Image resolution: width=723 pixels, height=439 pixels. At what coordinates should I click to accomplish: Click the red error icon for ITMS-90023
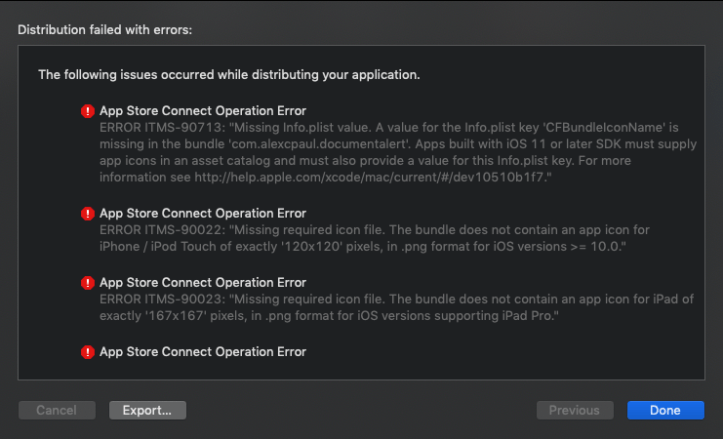point(88,283)
